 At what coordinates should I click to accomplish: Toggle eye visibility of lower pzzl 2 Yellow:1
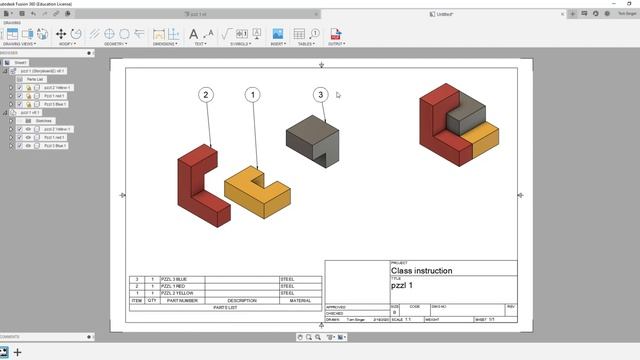pos(28,129)
